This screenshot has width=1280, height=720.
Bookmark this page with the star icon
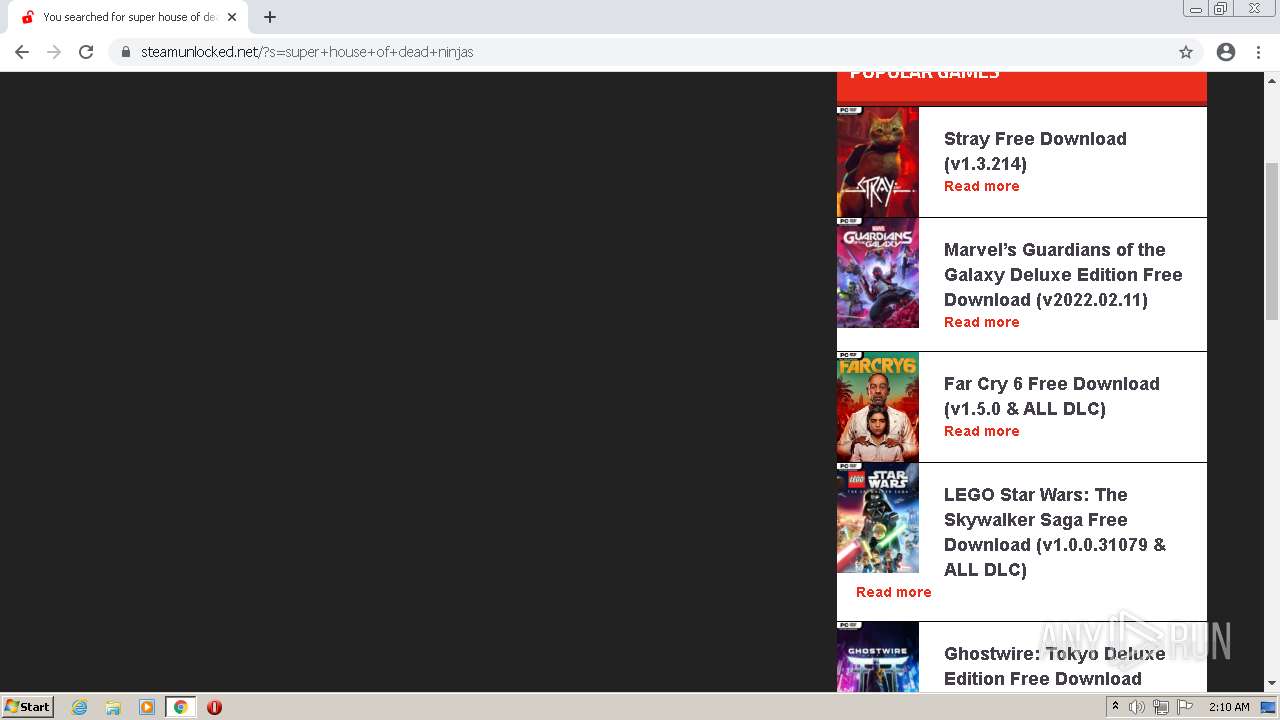[1186, 52]
